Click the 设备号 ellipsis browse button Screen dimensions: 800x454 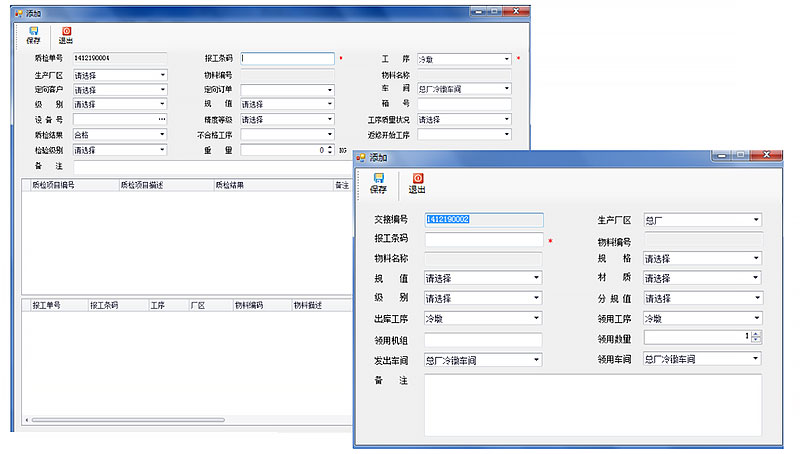162,119
